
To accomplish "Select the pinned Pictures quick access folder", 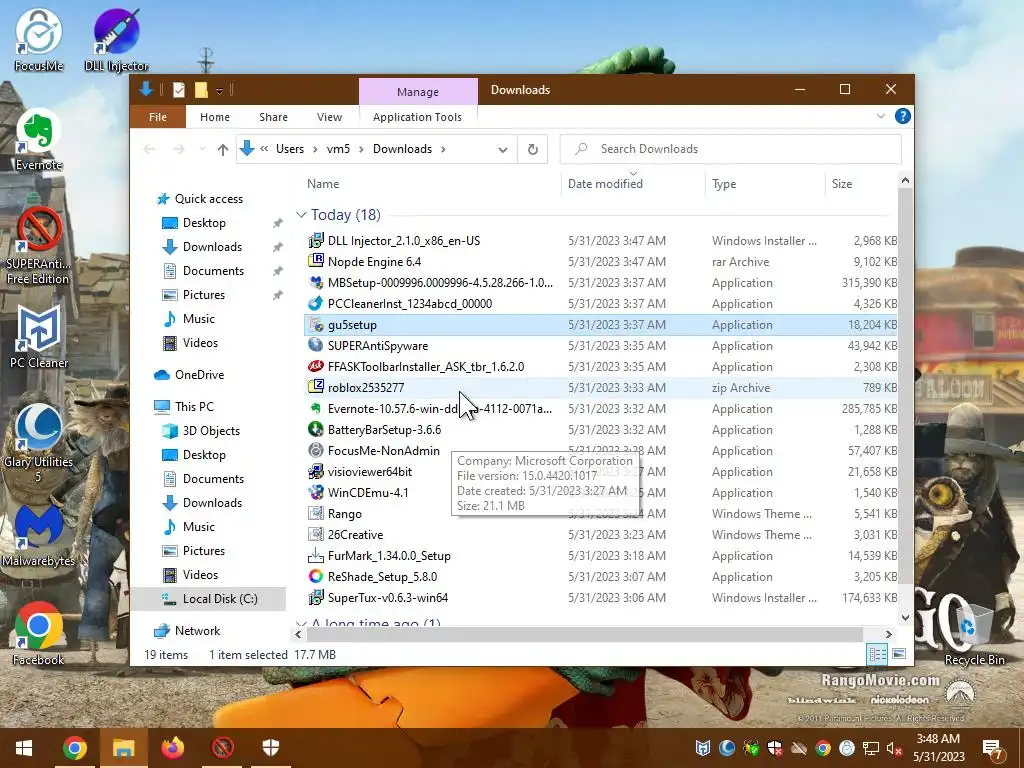I will 204,295.
